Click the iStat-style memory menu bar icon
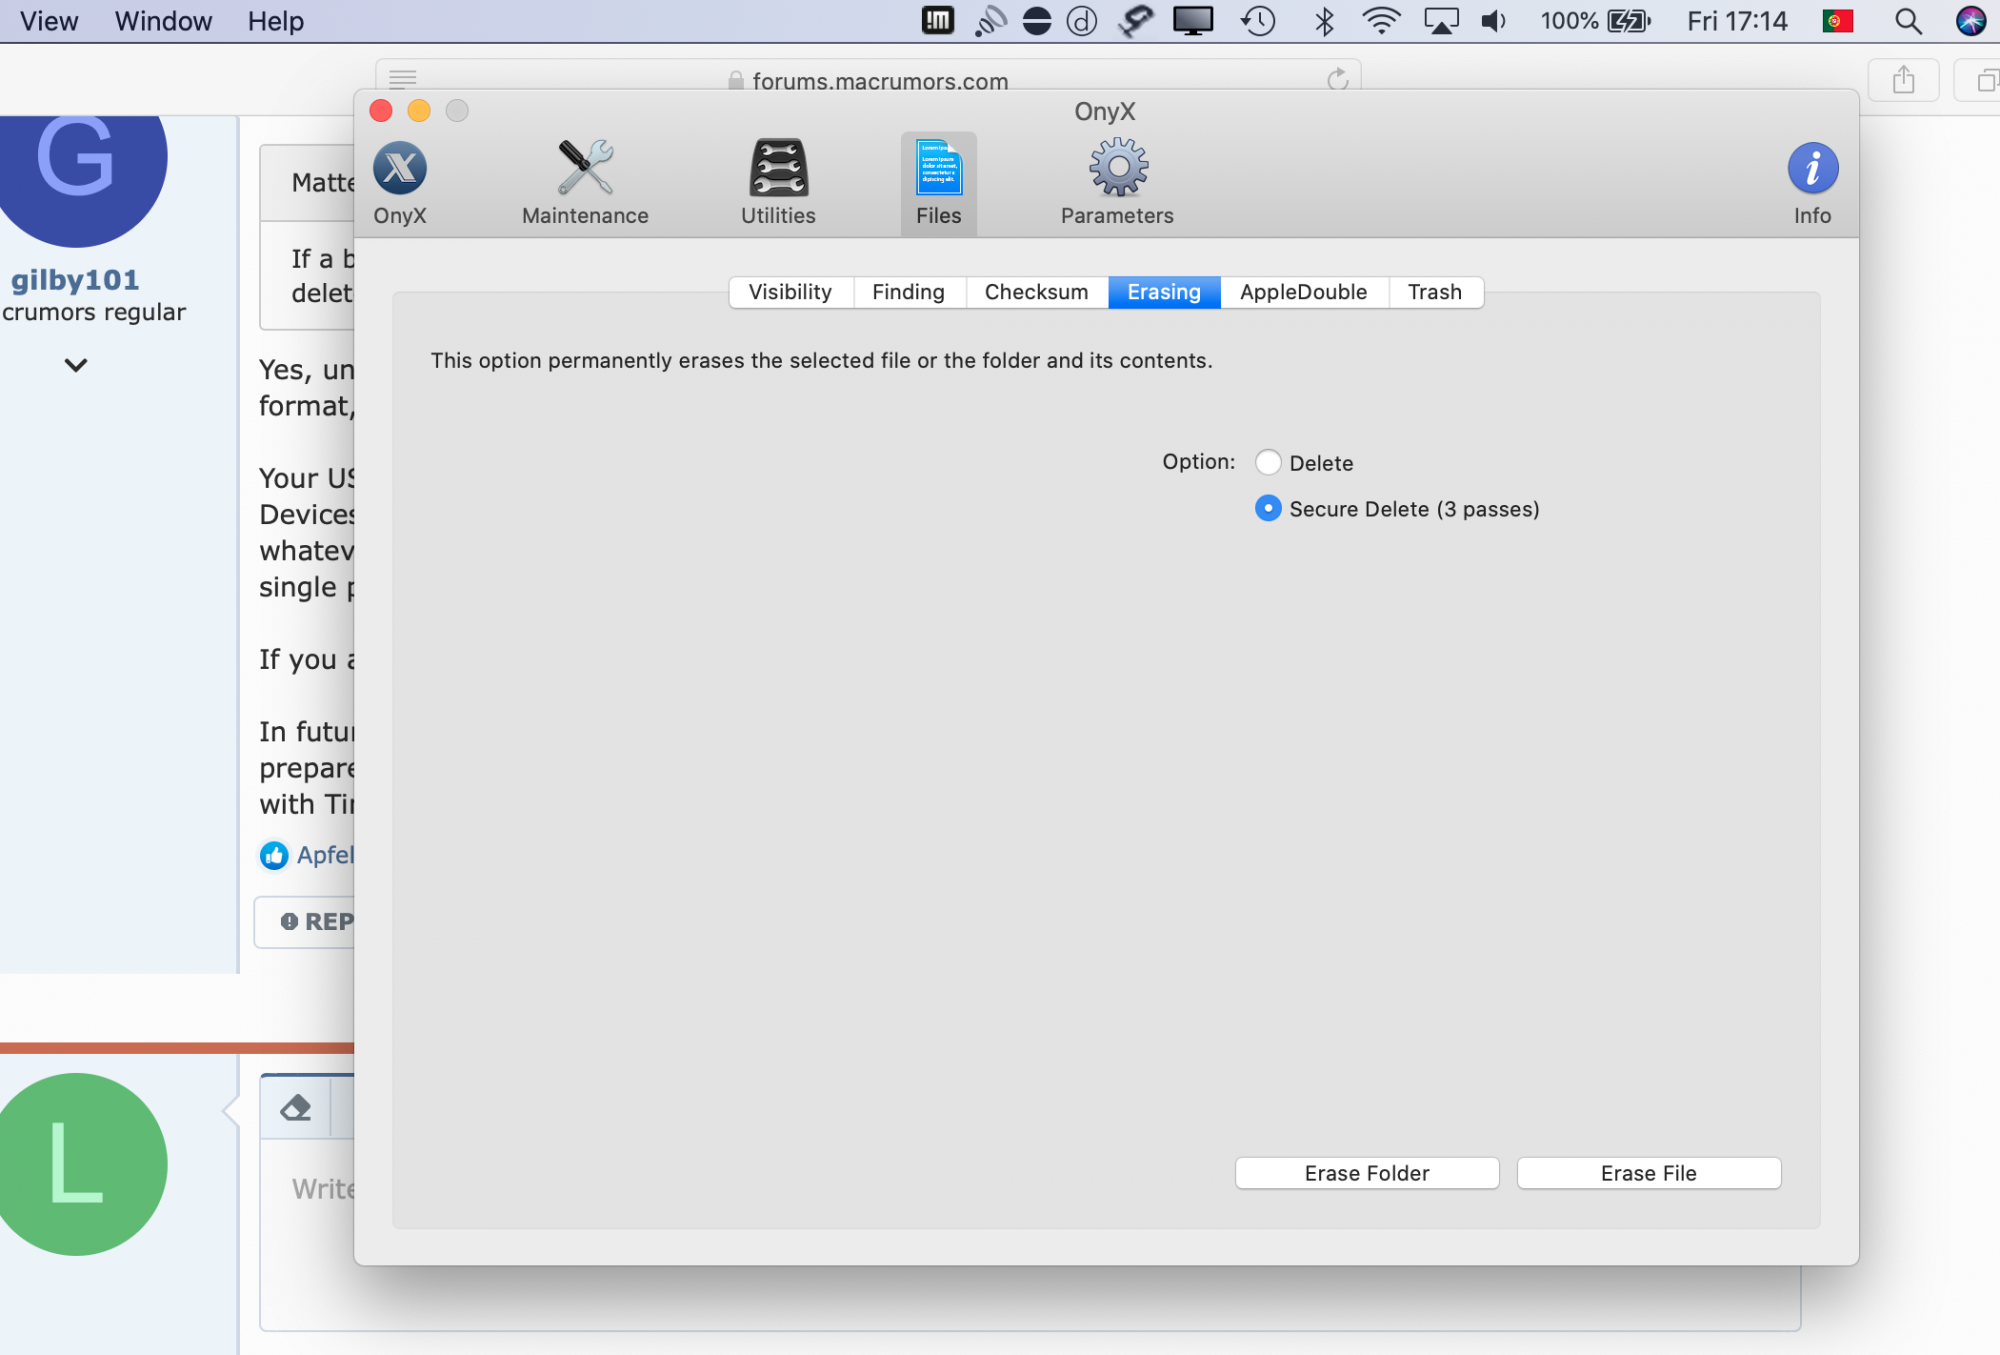Viewport: 2000px width, 1355px height. 938,21
